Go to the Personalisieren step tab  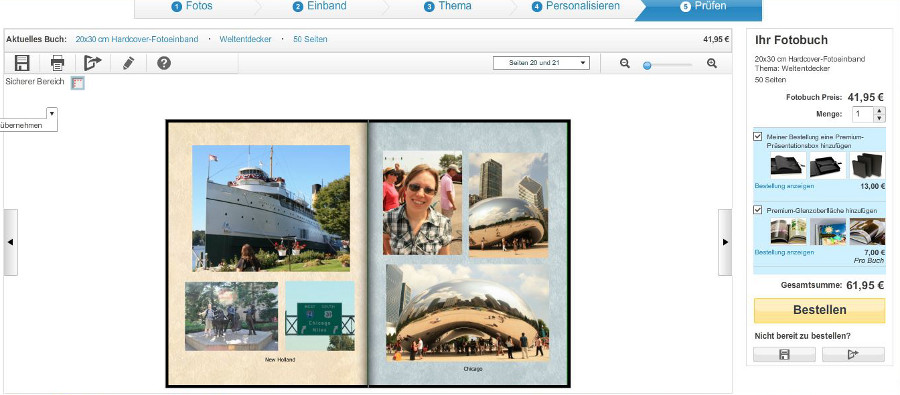pyautogui.click(x=576, y=6)
